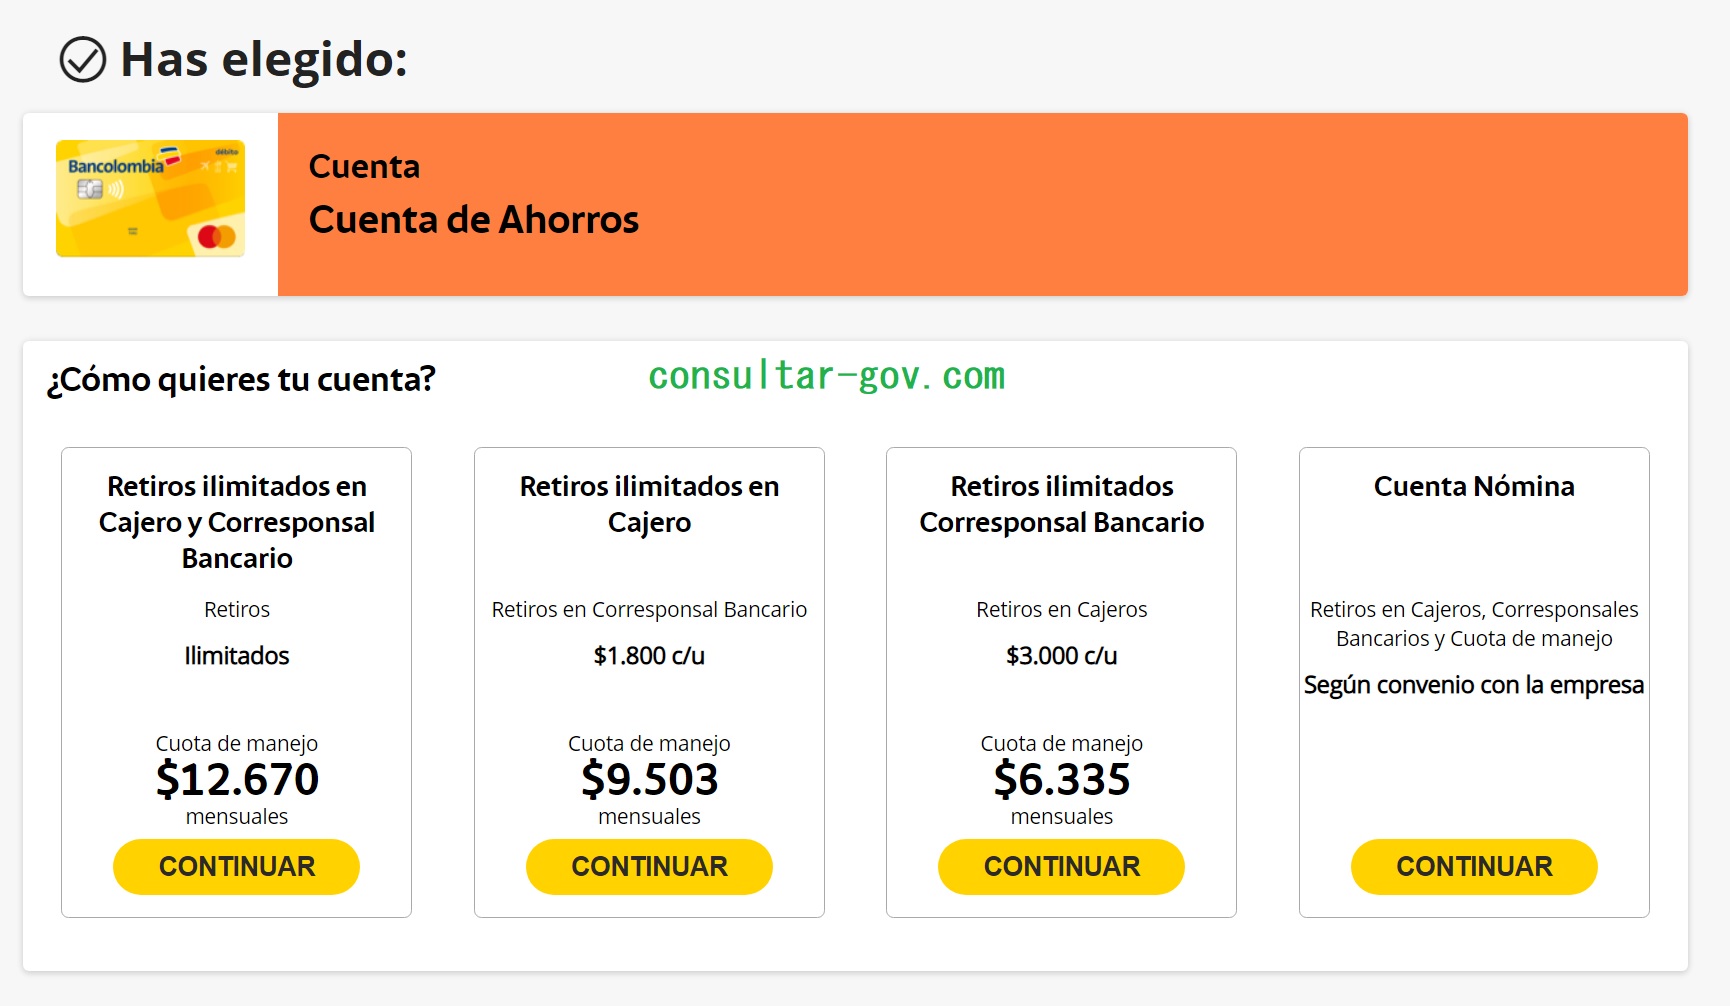Select the Retiros ilimitados Corresponsal Bancario heading
1730x1006 pixels.
(x=1061, y=504)
